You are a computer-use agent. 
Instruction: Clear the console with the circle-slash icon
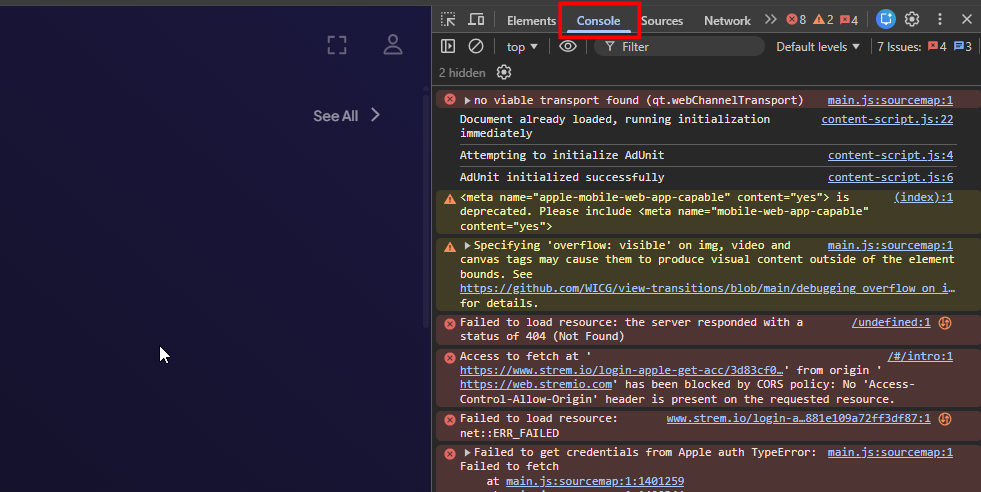[477, 46]
